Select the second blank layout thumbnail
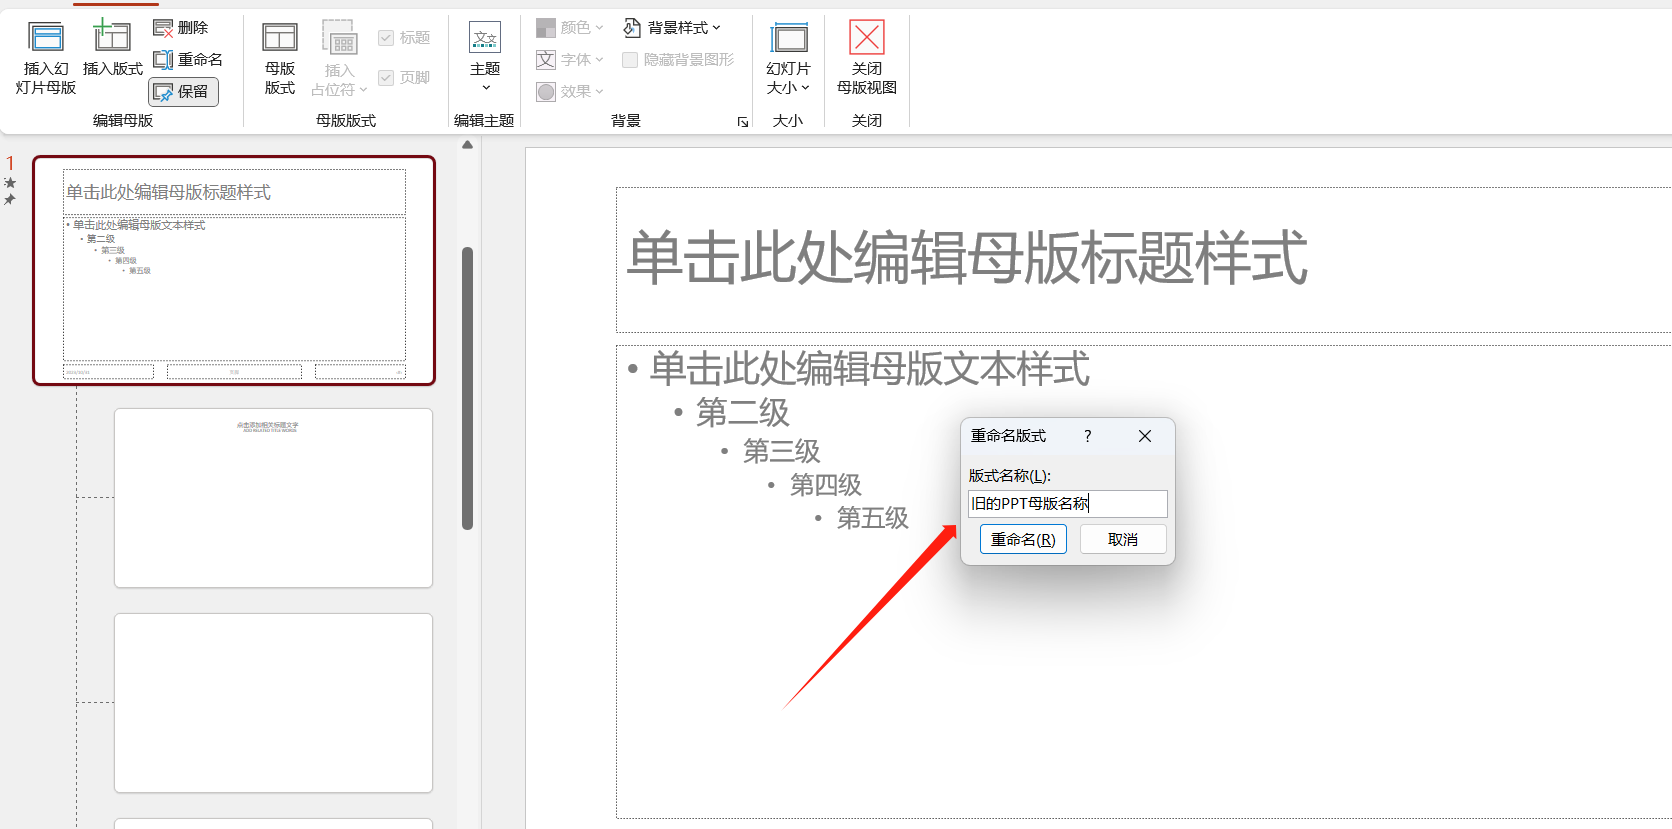This screenshot has height=829, width=1672. (x=273, y=703)
